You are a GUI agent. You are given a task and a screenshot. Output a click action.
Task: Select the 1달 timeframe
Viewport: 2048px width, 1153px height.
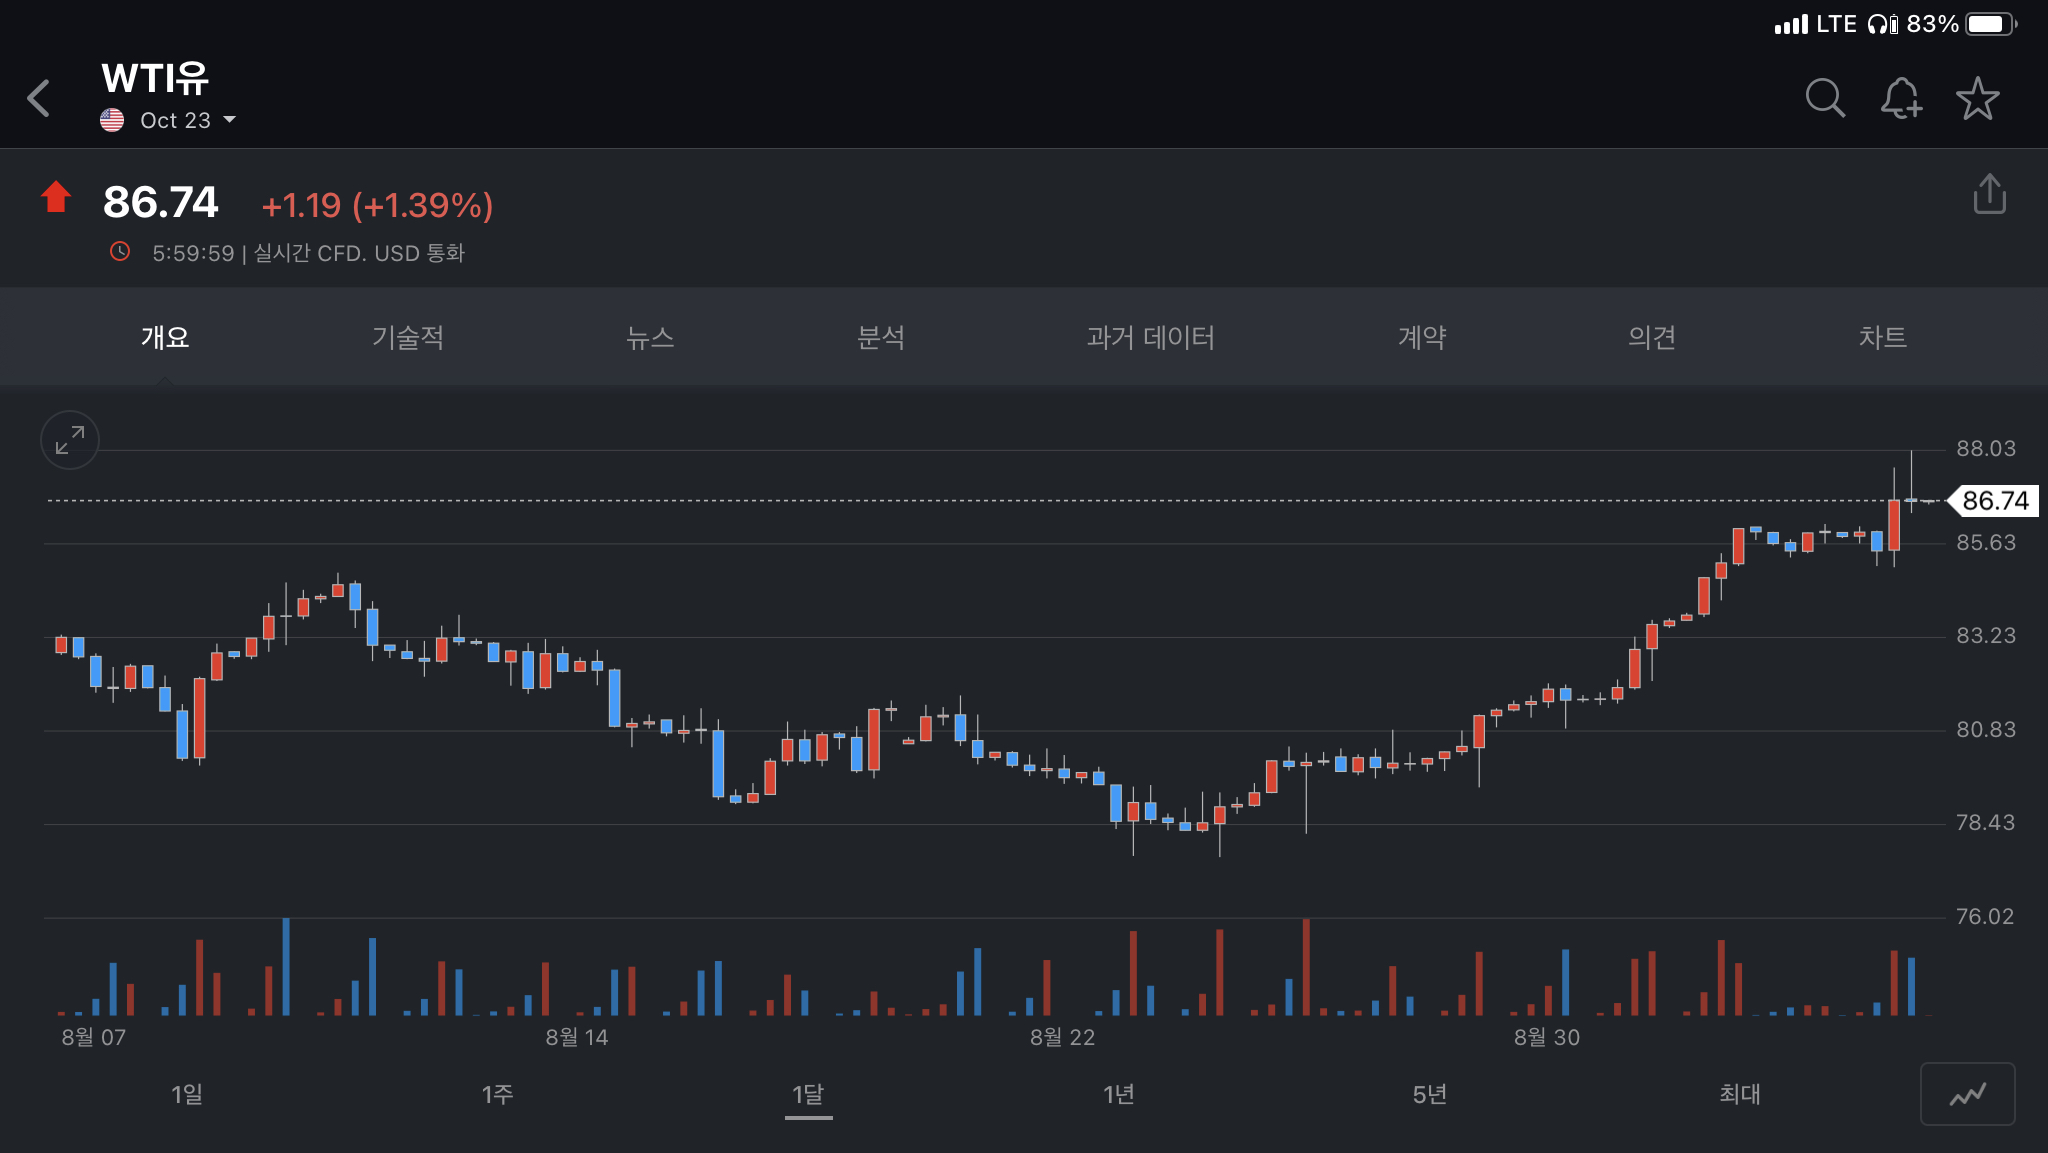[808, 1094]
